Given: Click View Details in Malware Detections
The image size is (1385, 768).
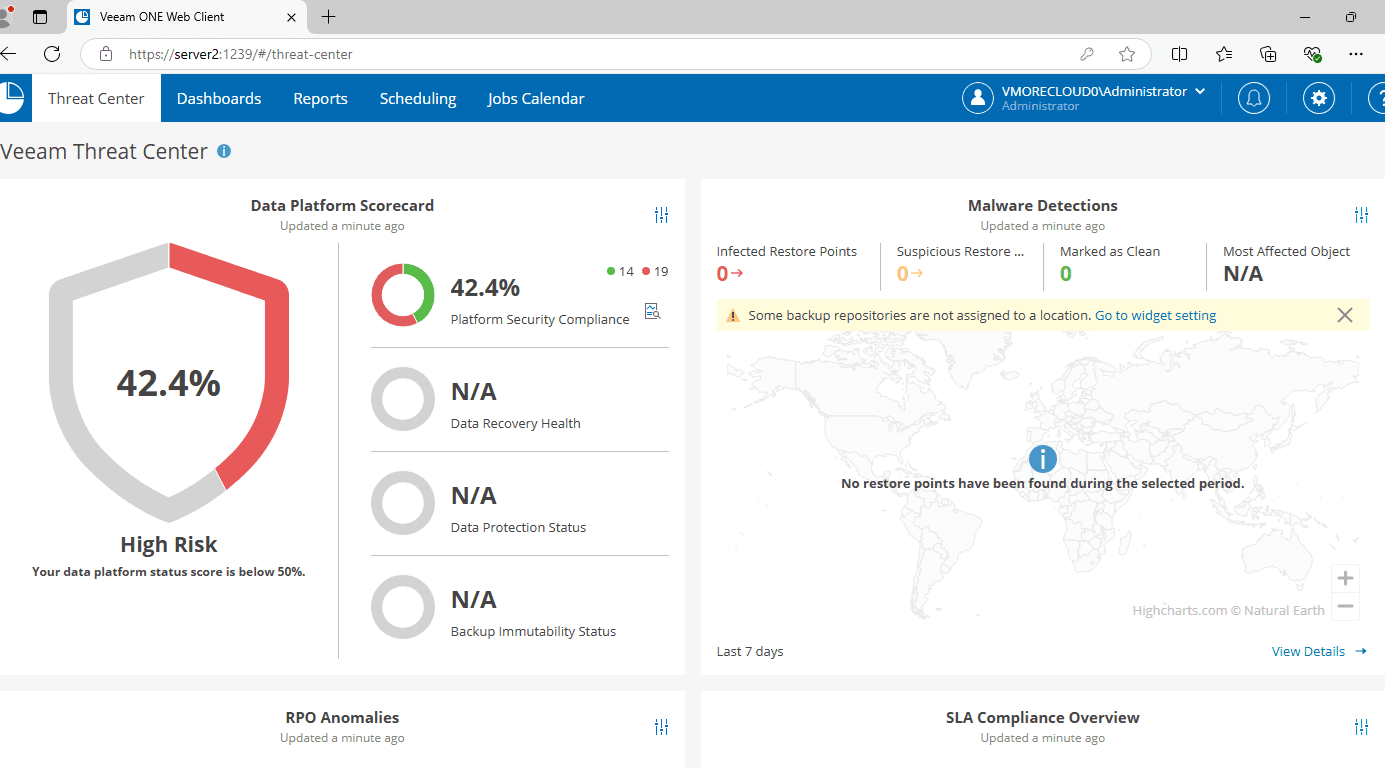Looking at the screenshot, I should click(1308, 651).
